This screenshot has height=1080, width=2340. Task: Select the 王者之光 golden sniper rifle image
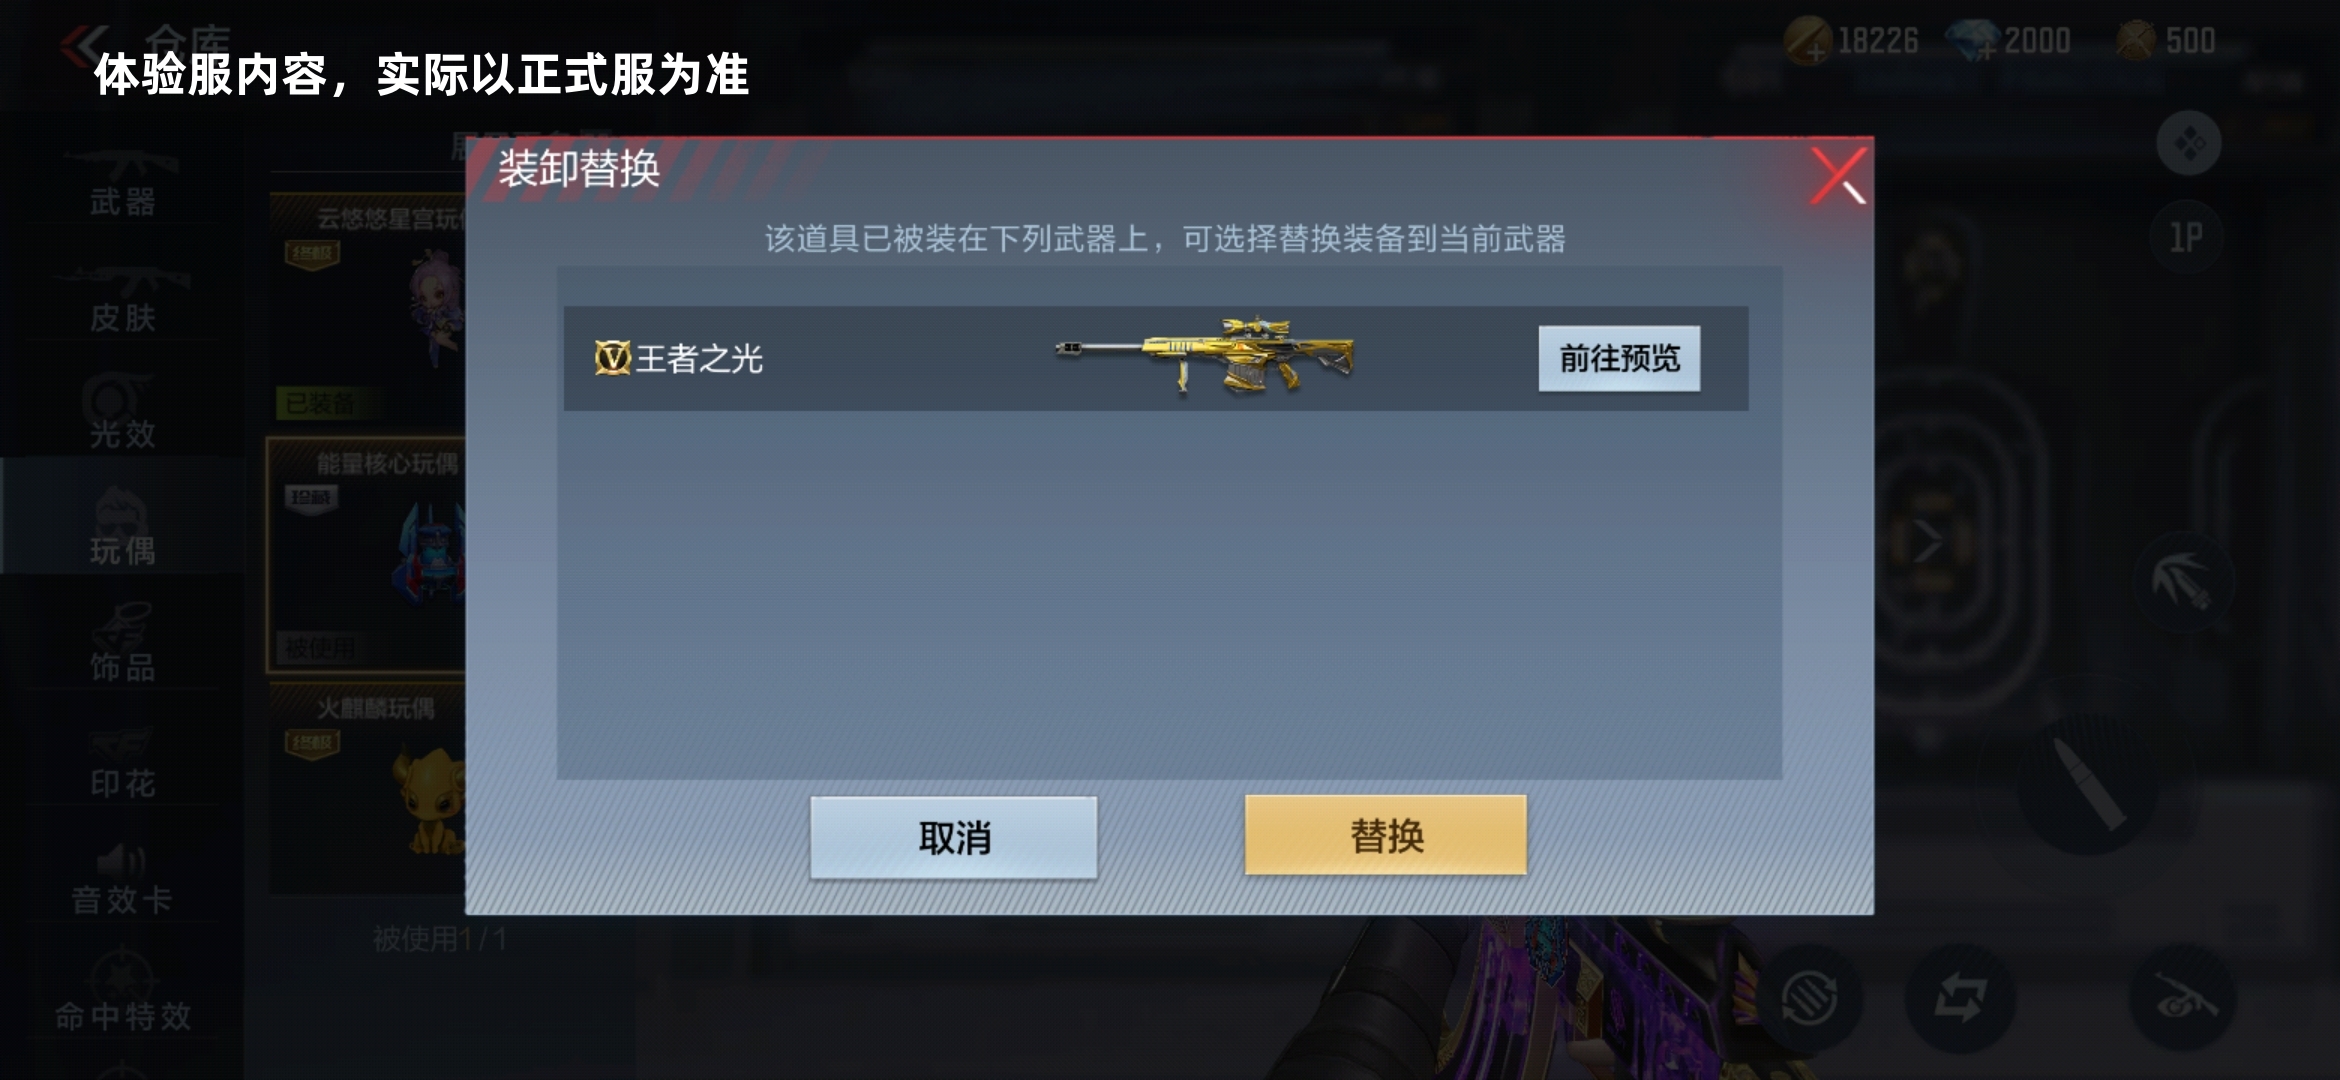click(1205, 356)
